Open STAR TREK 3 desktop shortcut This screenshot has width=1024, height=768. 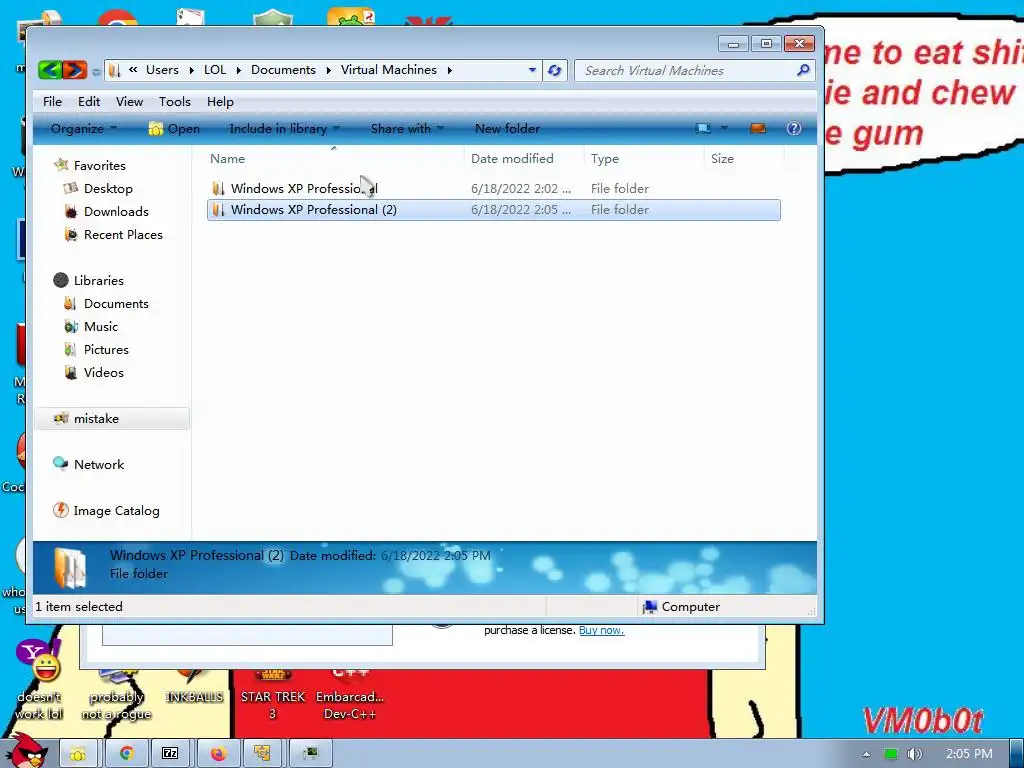point(273,697)
